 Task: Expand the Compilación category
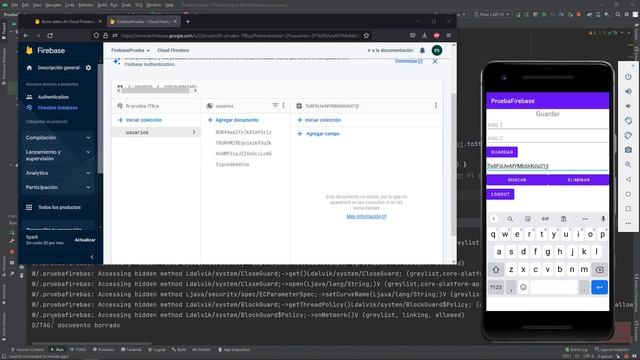coord(58,138)
